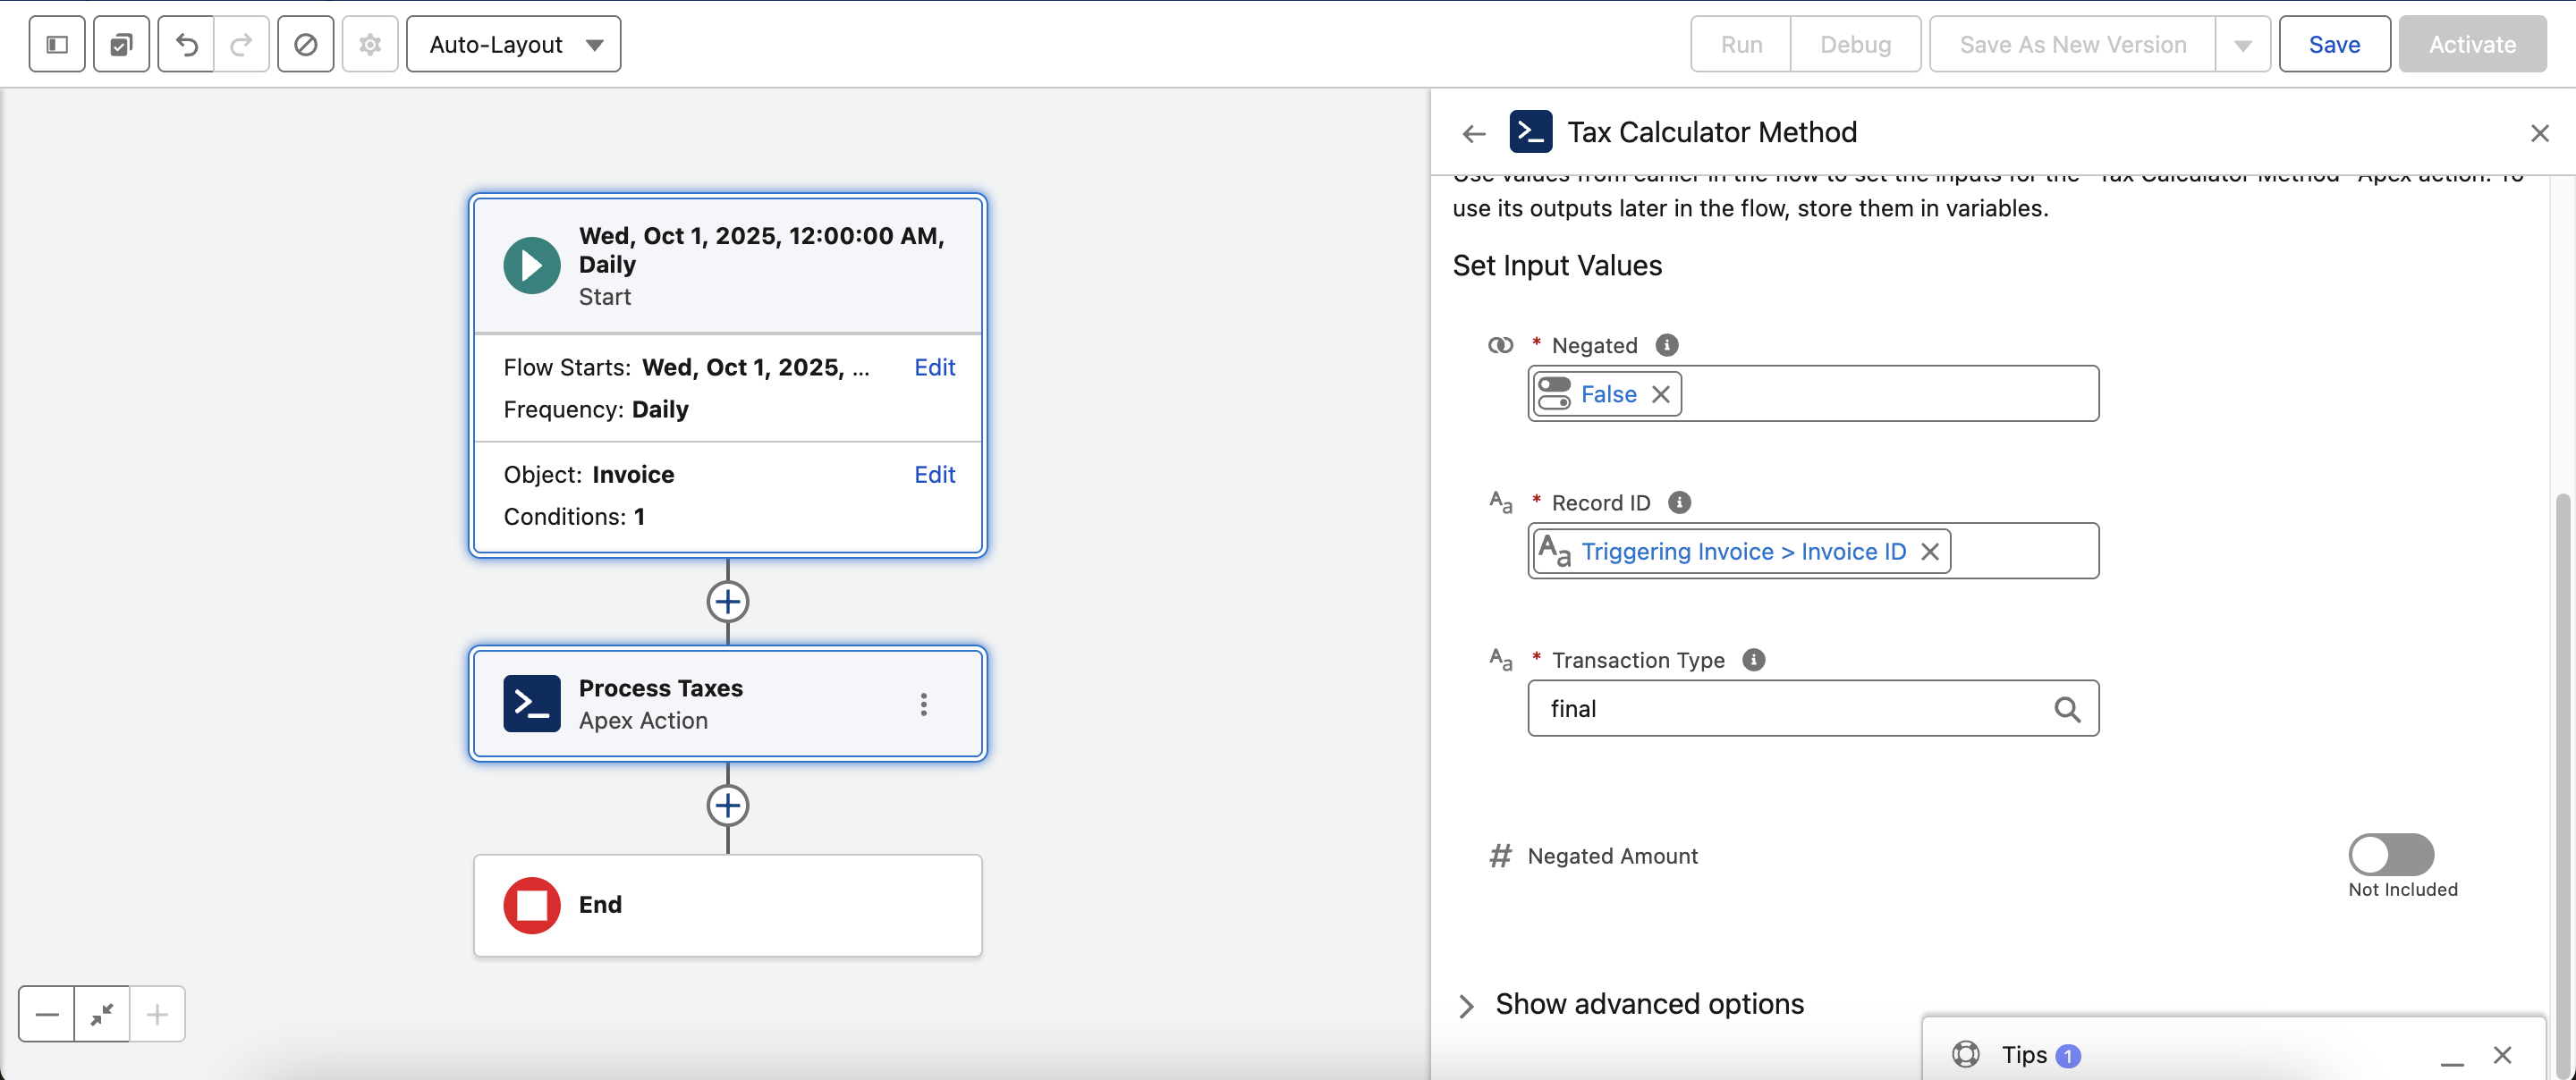The image size is (2576, 1080).
Task: Remove Triggering Invoice ID pill
Action: tap(1929, 551)
